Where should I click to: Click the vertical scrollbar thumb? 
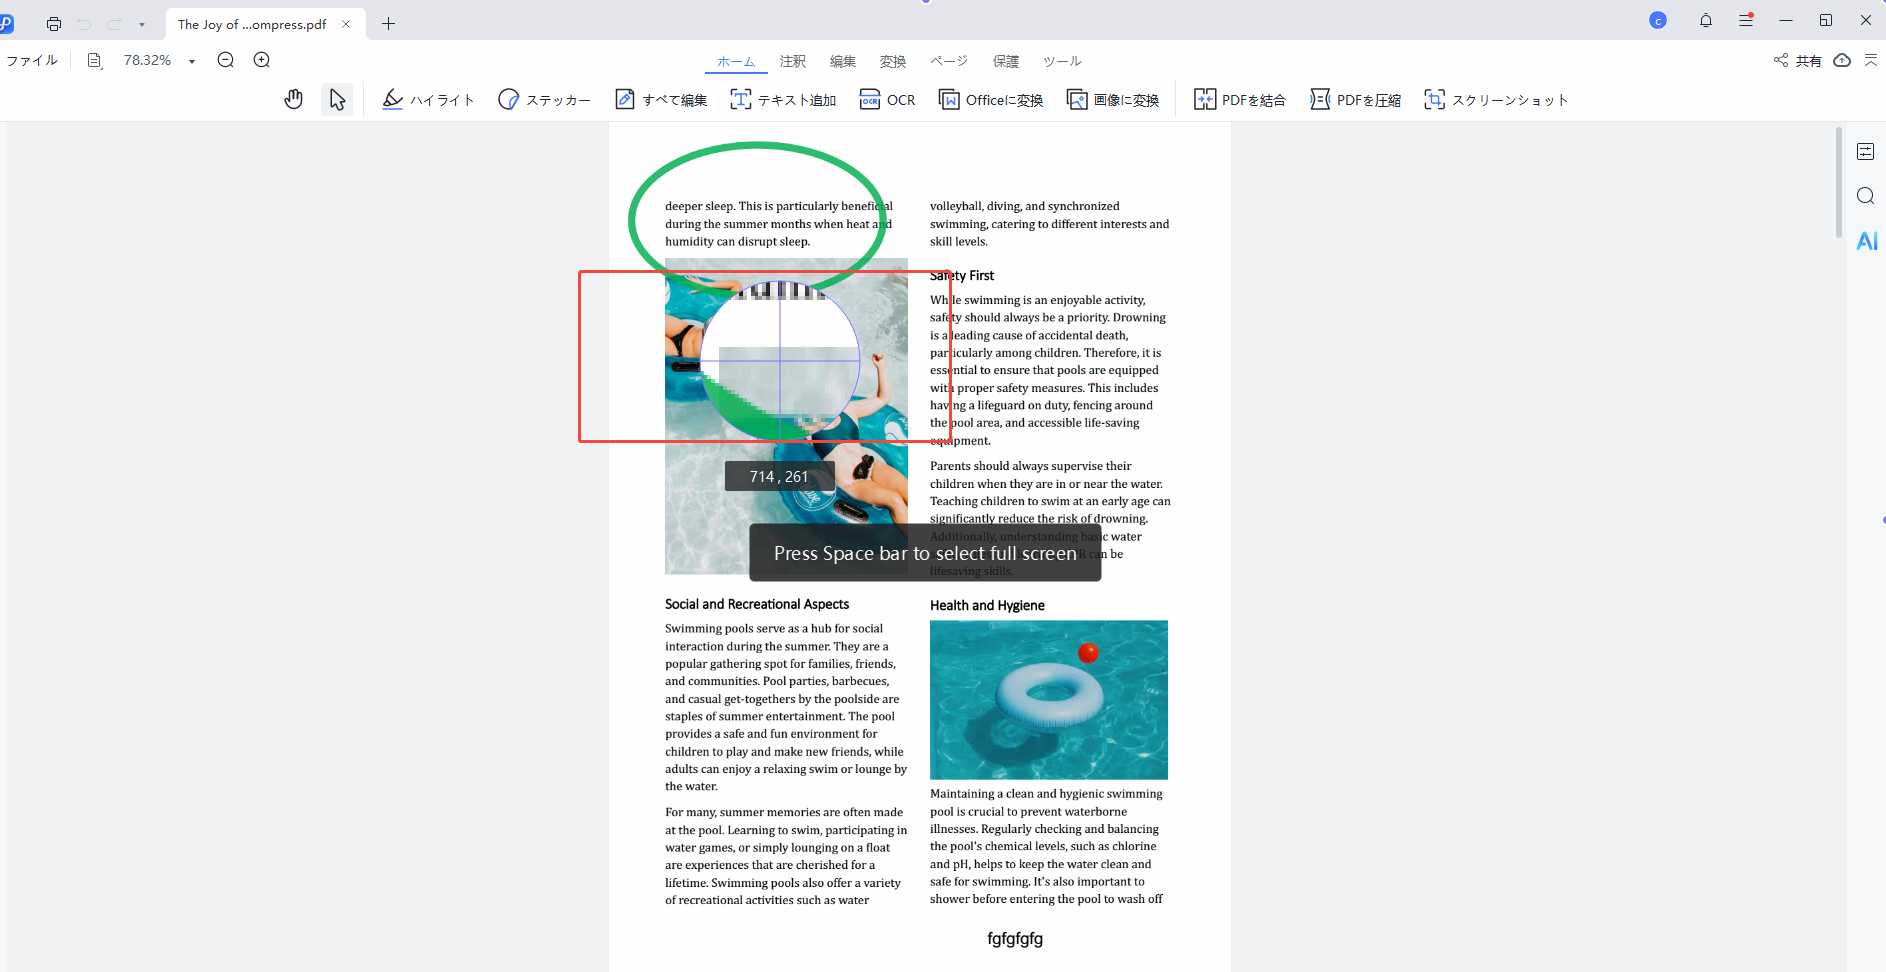coord(1839,182)
